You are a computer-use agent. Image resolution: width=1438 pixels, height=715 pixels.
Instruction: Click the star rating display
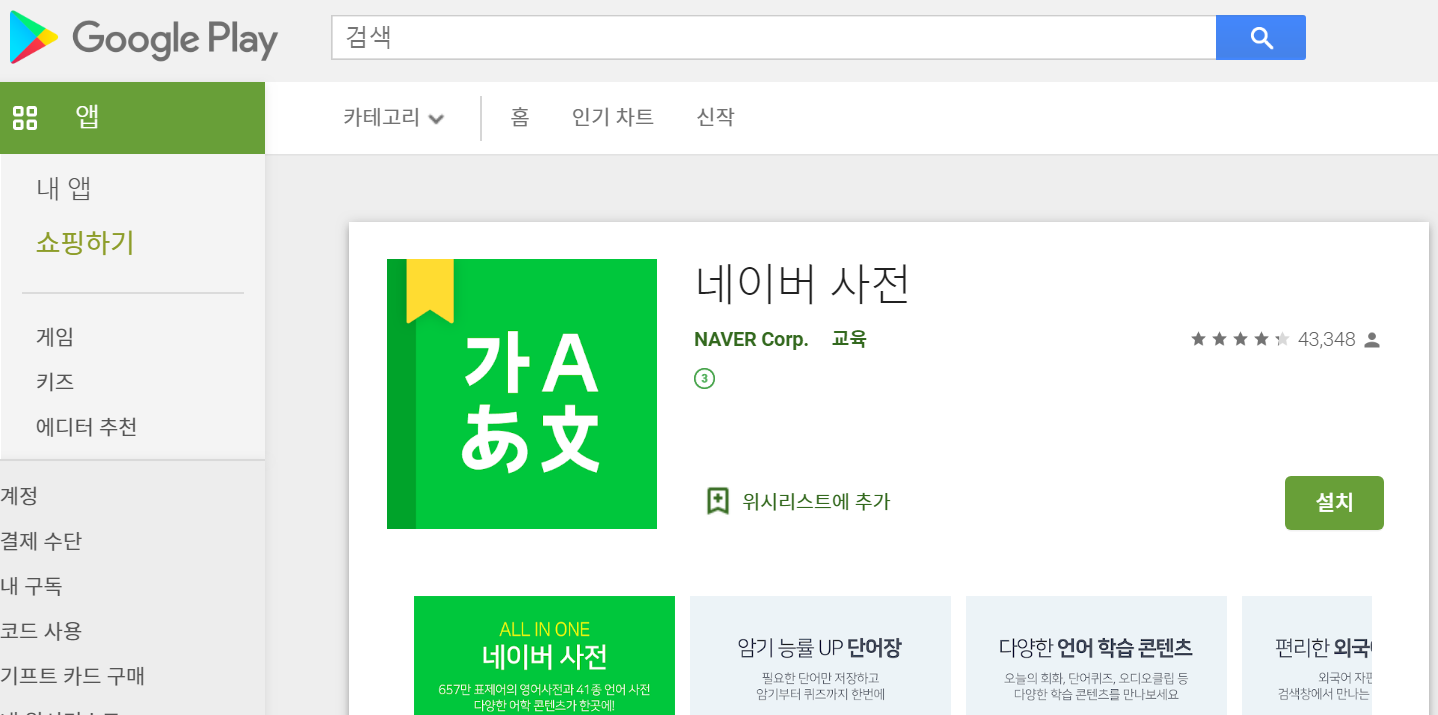click(1240, 340)
